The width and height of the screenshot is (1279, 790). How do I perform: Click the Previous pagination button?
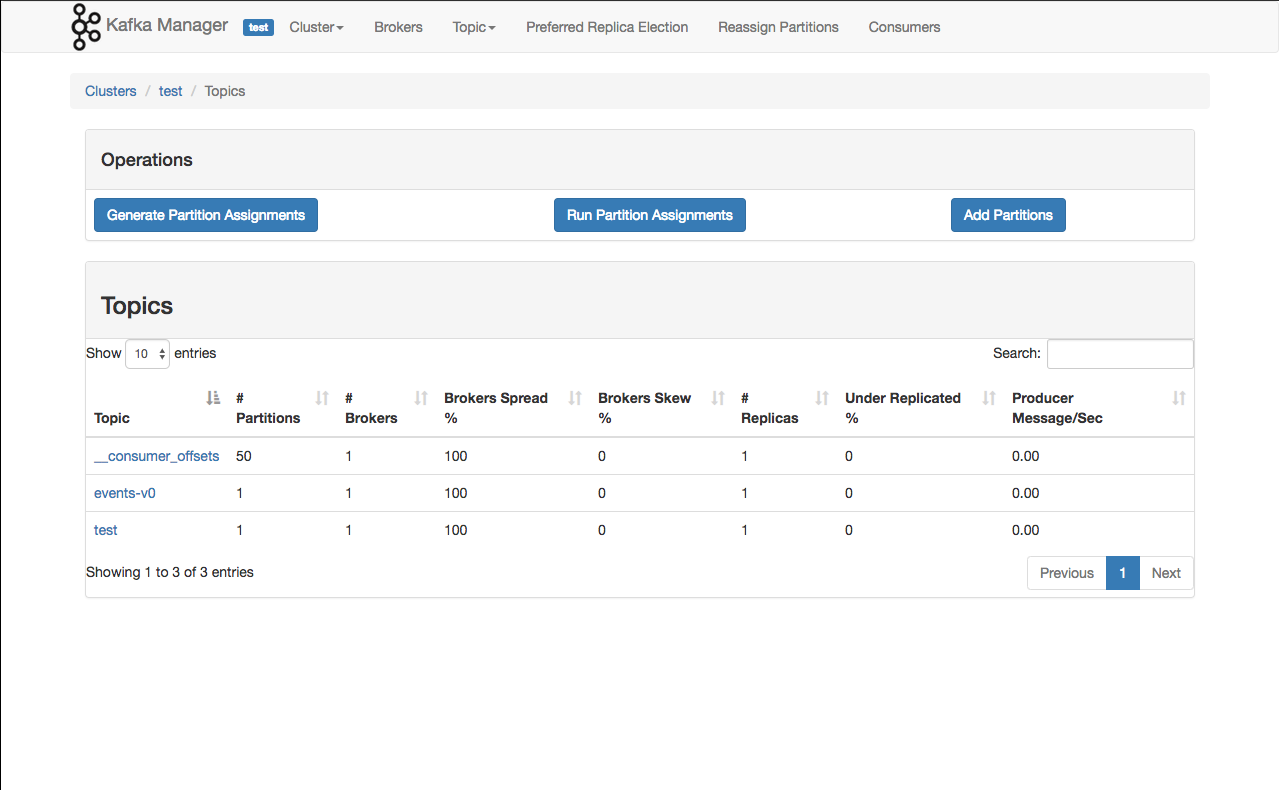[1067, 573]
